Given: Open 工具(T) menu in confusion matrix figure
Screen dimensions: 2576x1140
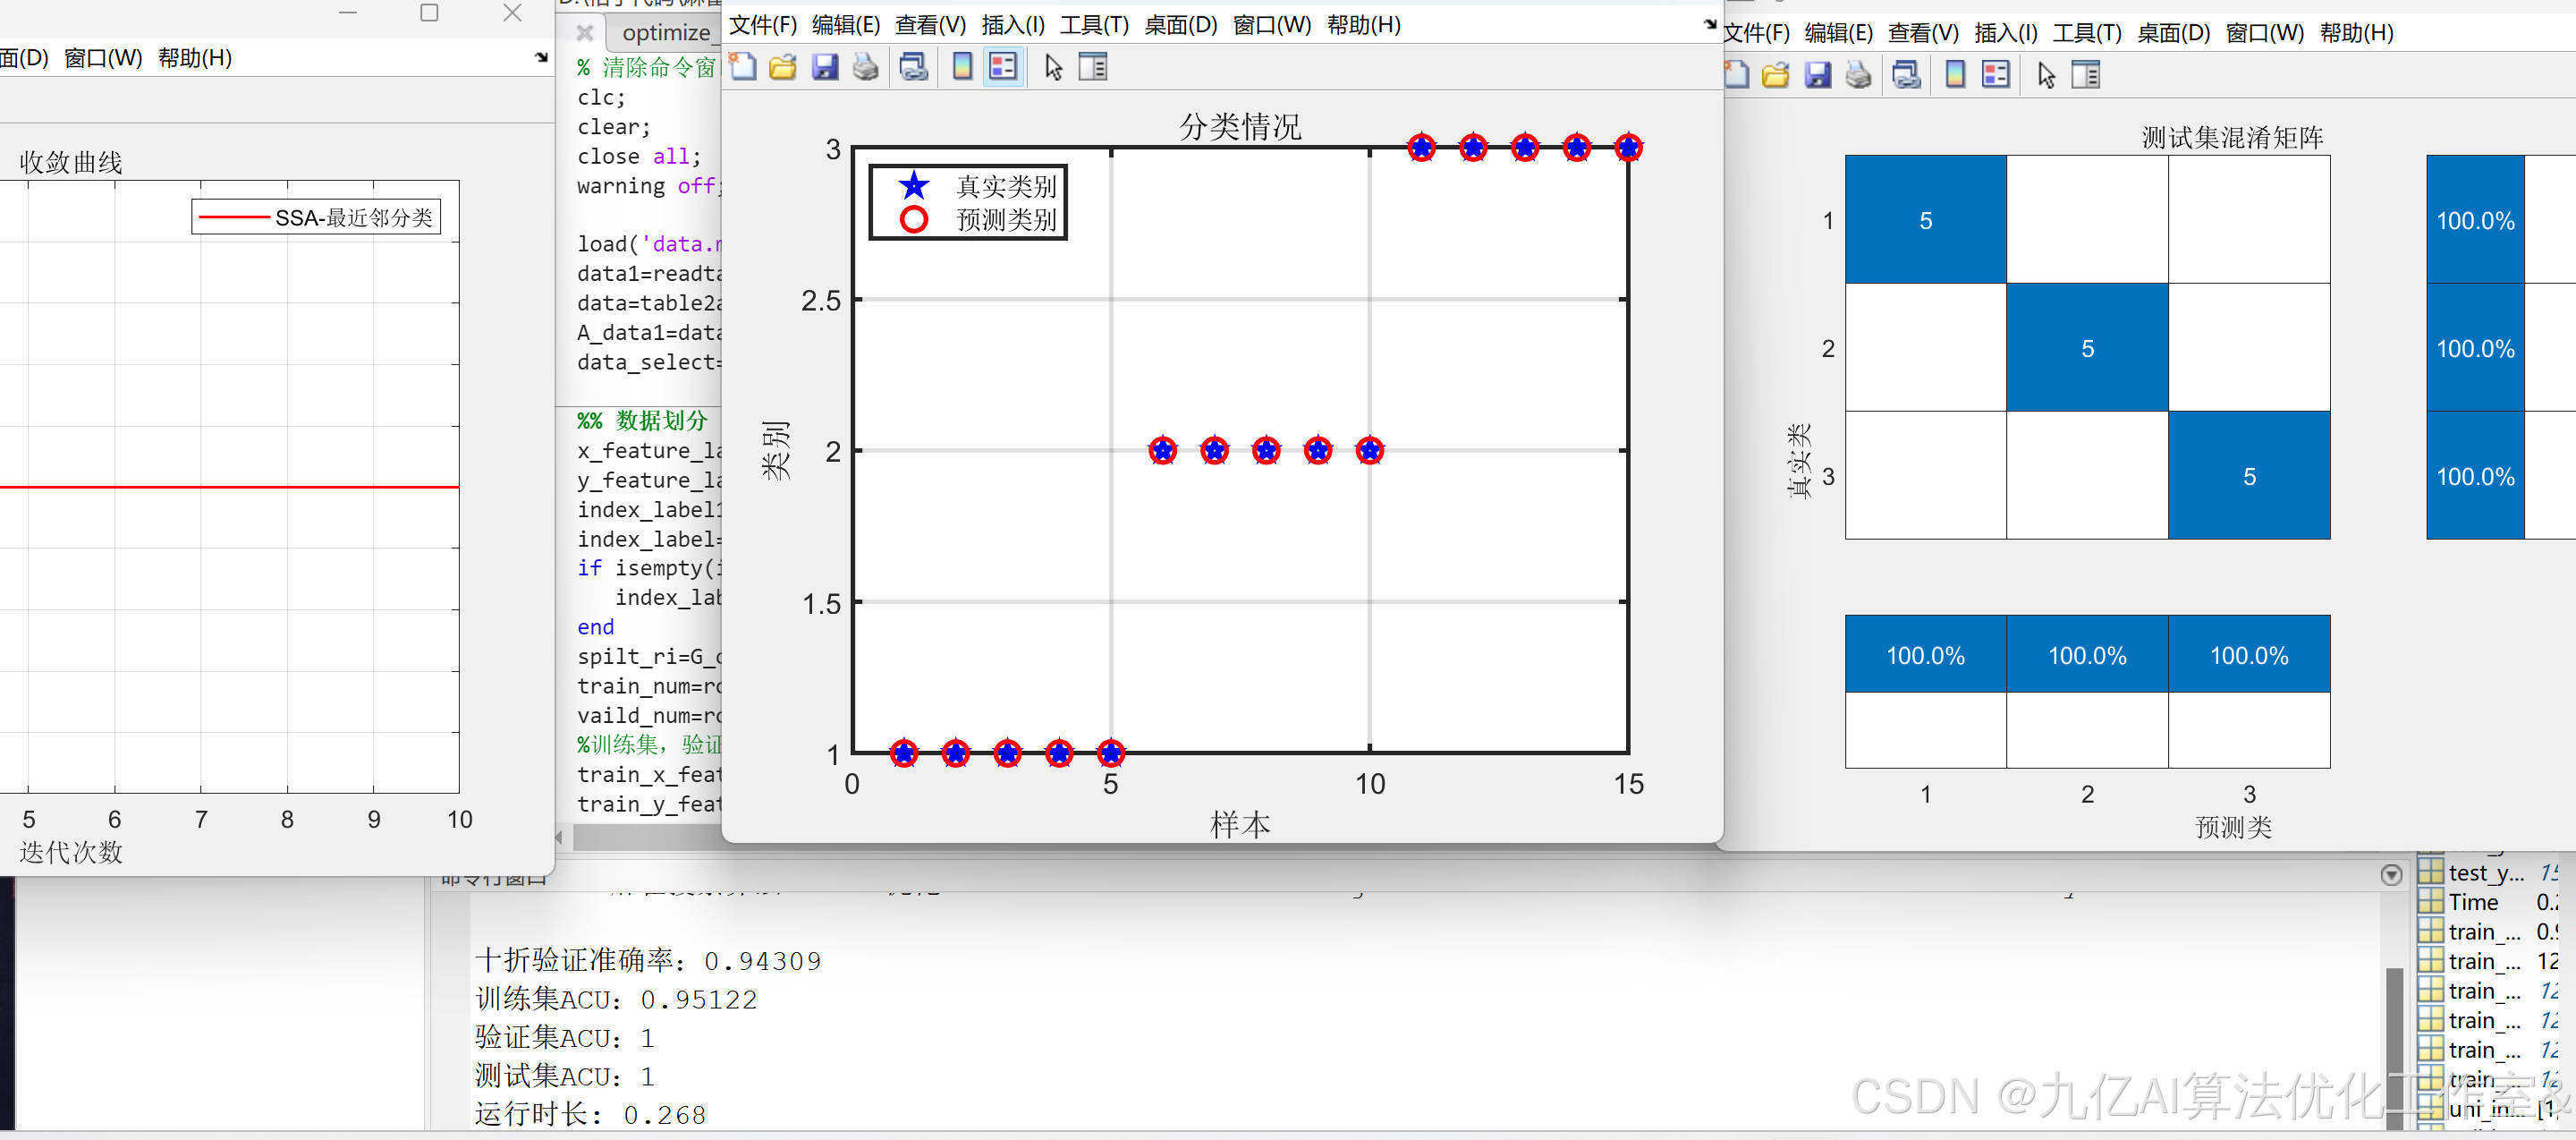Looking at the screenshot, I should point(2086,33).
